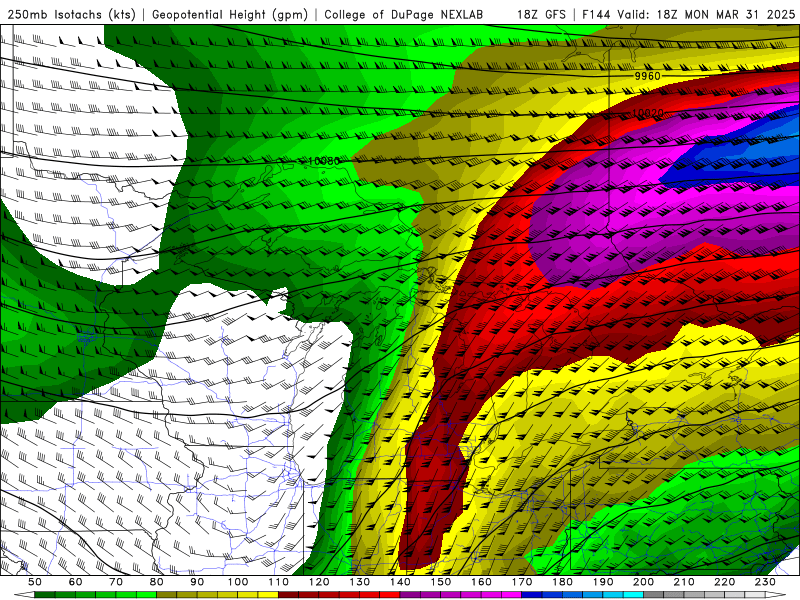800x600 pixels.
Task: Pick the dark blue swatch under the 170 label
Action: pos(532,595)
